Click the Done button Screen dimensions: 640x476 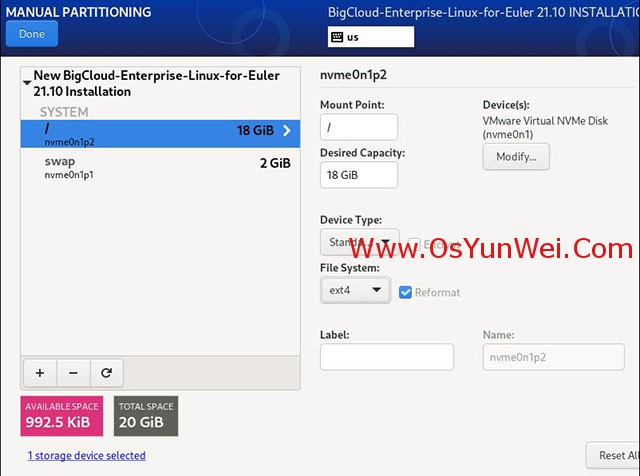click(32, 34)
